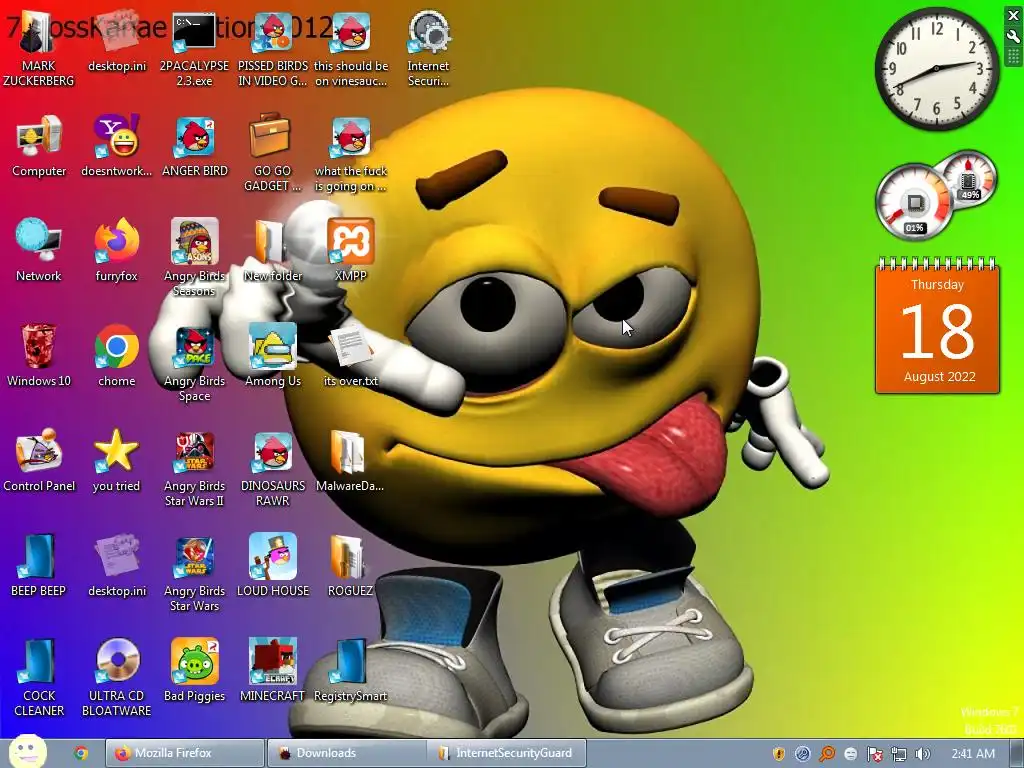The image size is (1024, 768).
Task: Launch the XMPP shortcut icon
Action: 351,251
